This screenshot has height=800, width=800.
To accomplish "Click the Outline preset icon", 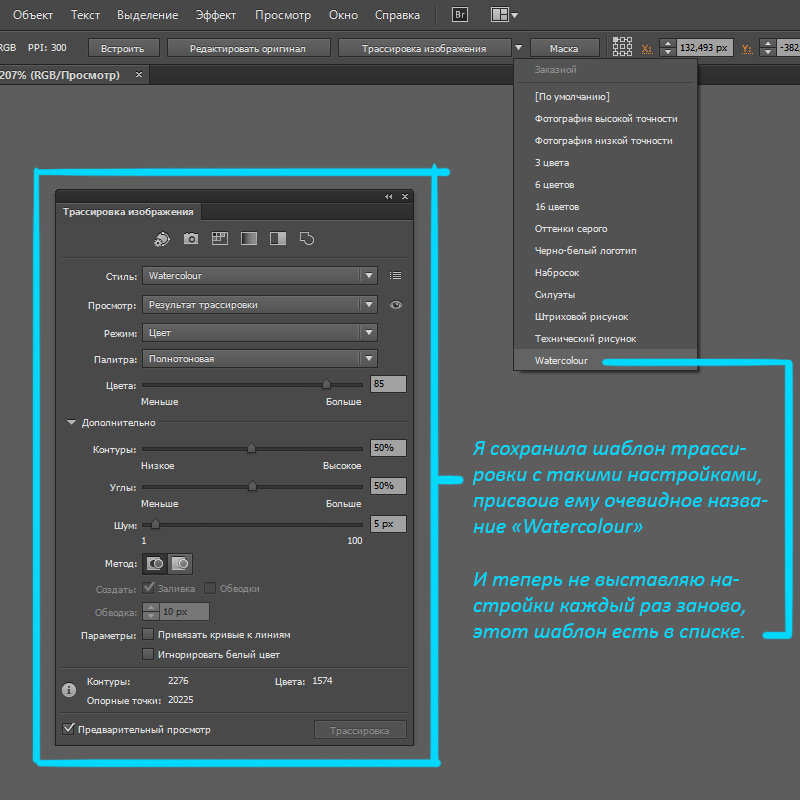I will click(x=307, y=239).
